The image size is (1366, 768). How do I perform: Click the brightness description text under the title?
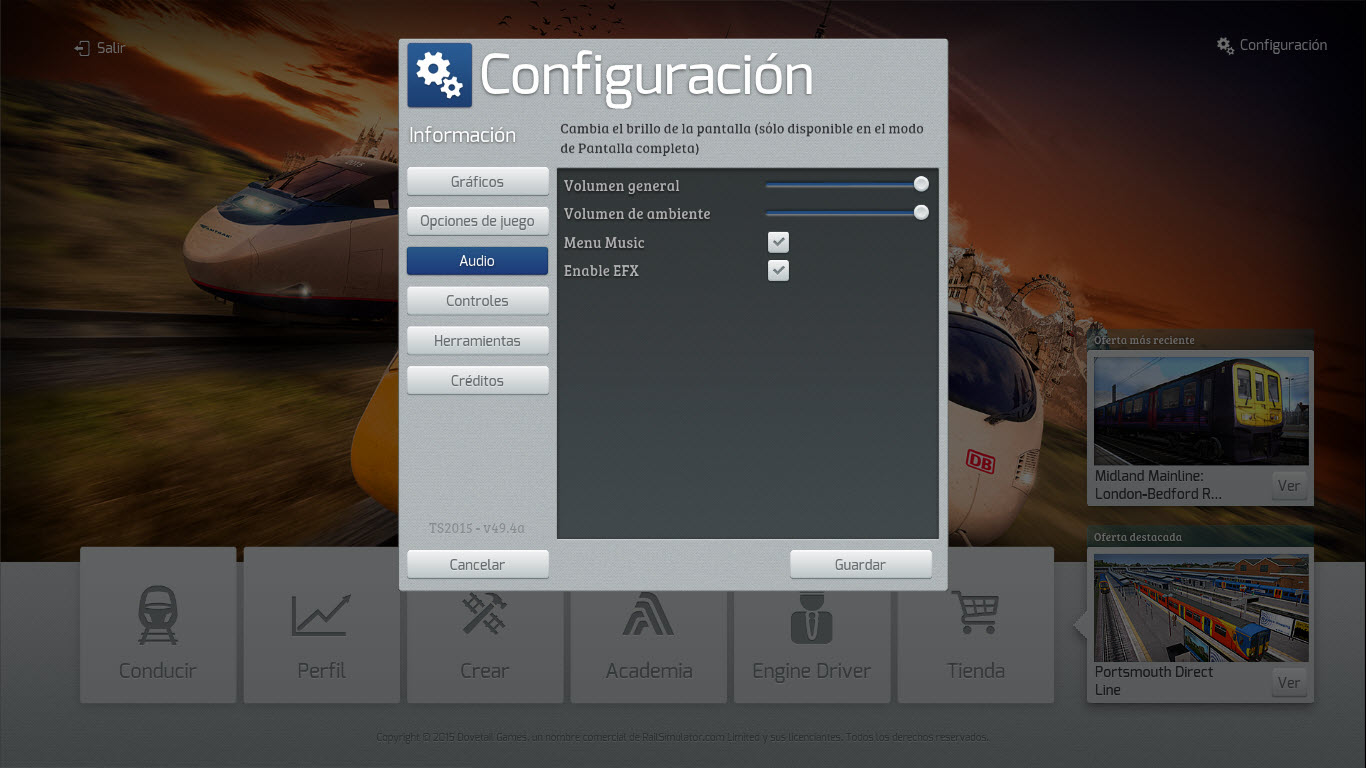pyautogui.click(x=742, y=138)
